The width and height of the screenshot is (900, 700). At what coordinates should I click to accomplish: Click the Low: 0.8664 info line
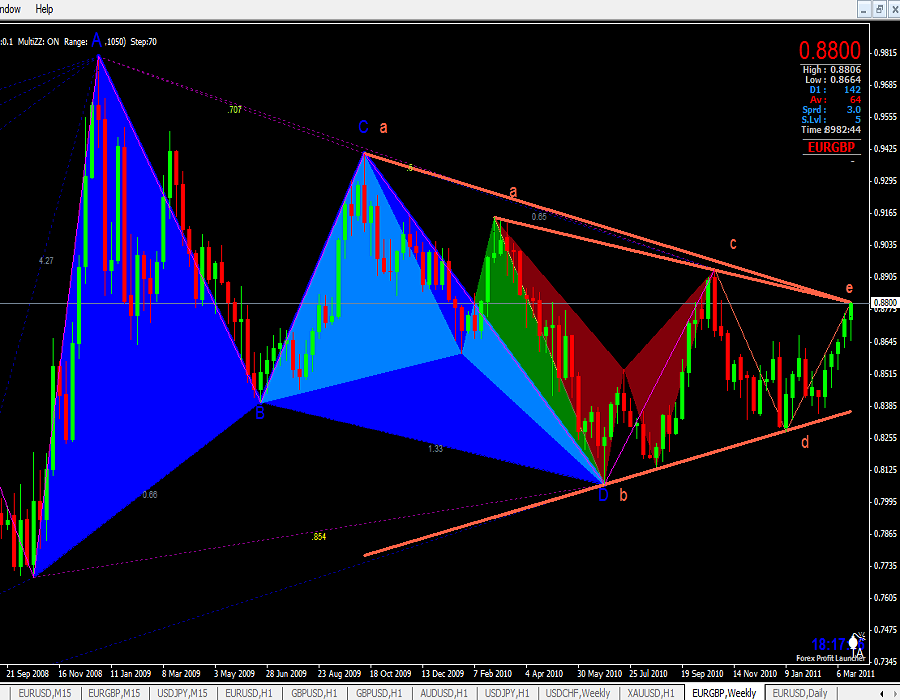832,80
